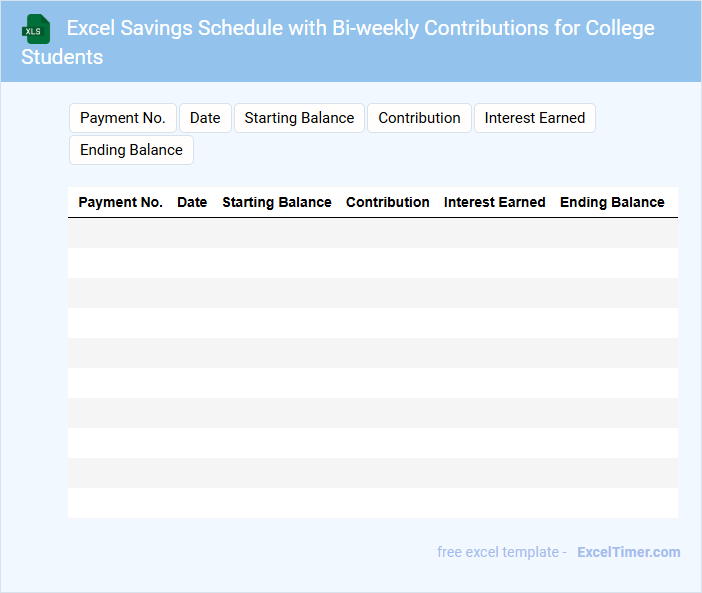Choose the Interest Earned tag button

(x=535, y=118)
